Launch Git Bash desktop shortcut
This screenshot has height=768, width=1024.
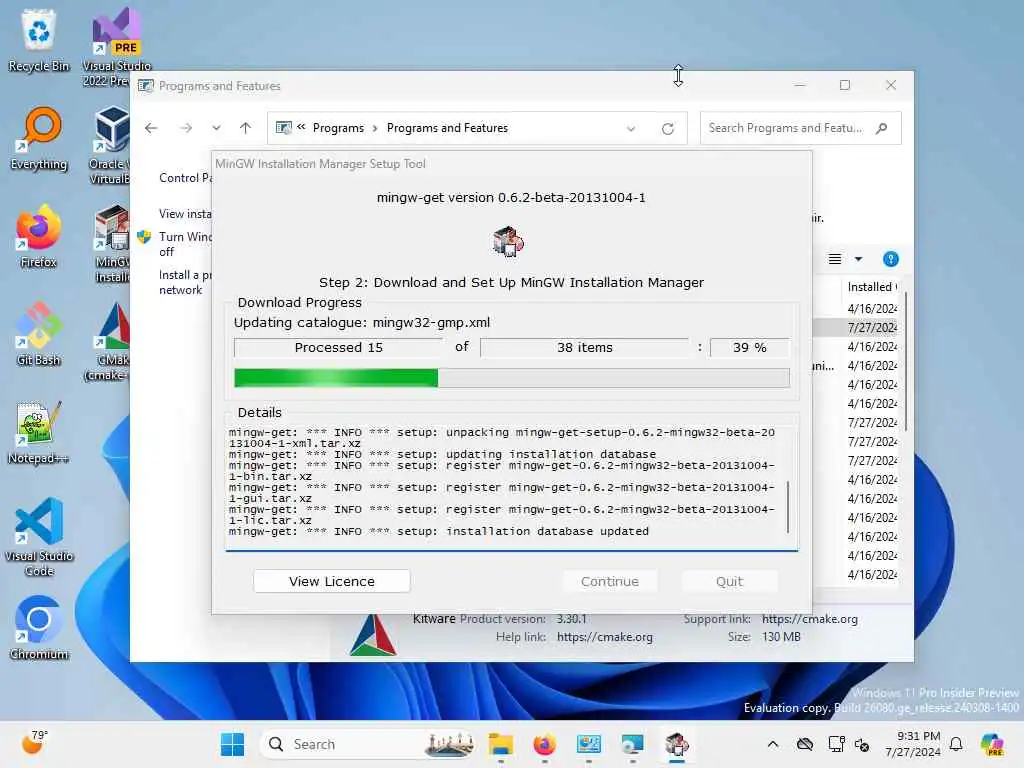pos(39,334)
